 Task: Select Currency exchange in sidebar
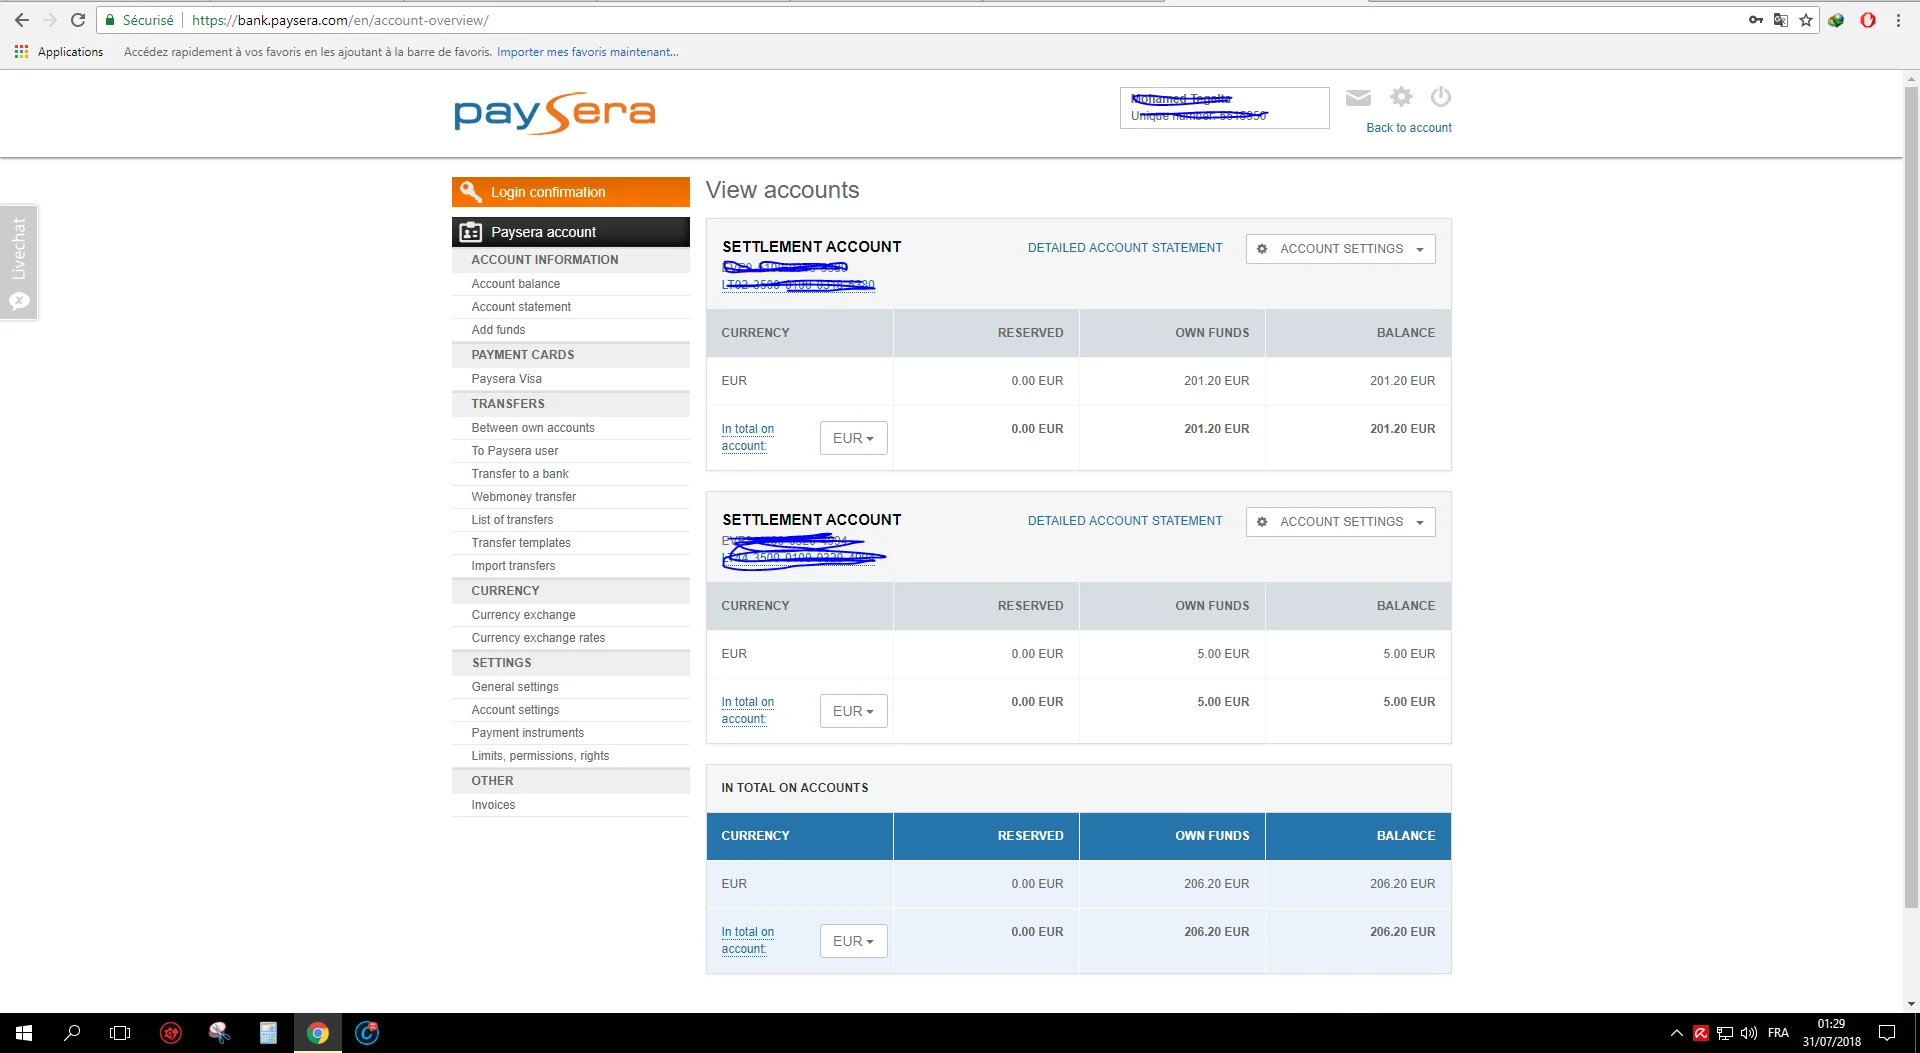coord(523,615)
